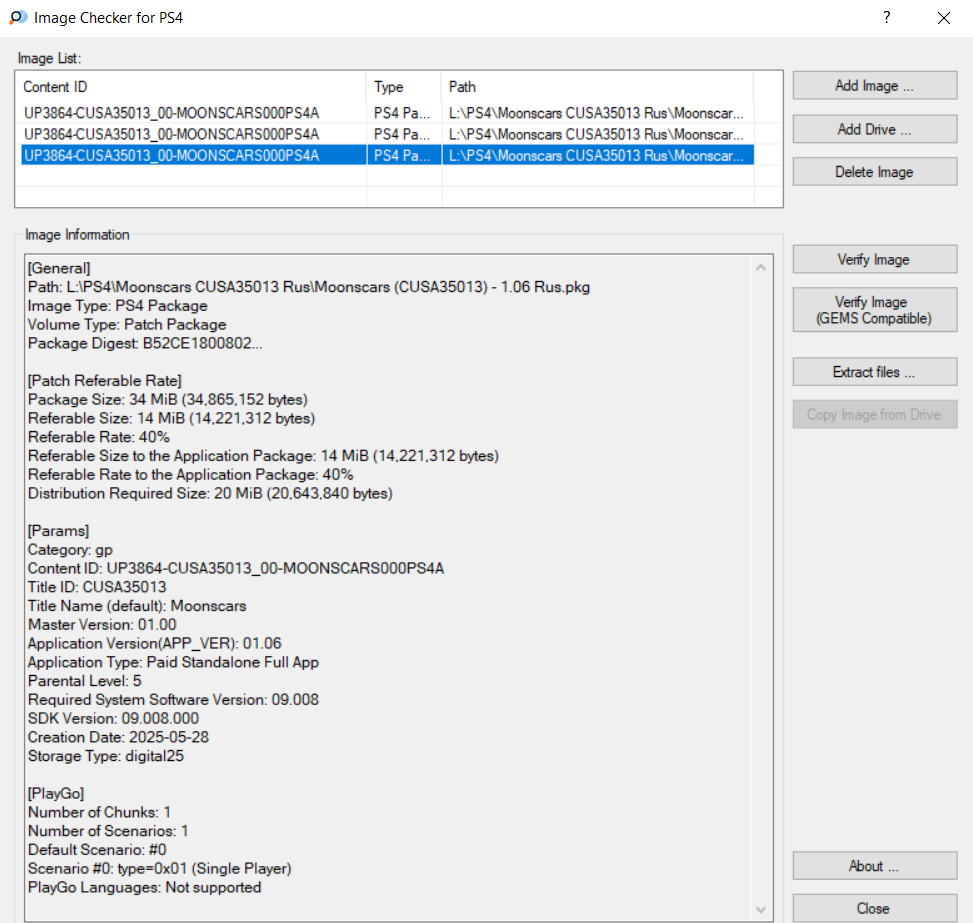Click the Application Version(APP_VER): 01.06 line
The height and width of the screenshot is (923, 973).
[x=155, y=644]
